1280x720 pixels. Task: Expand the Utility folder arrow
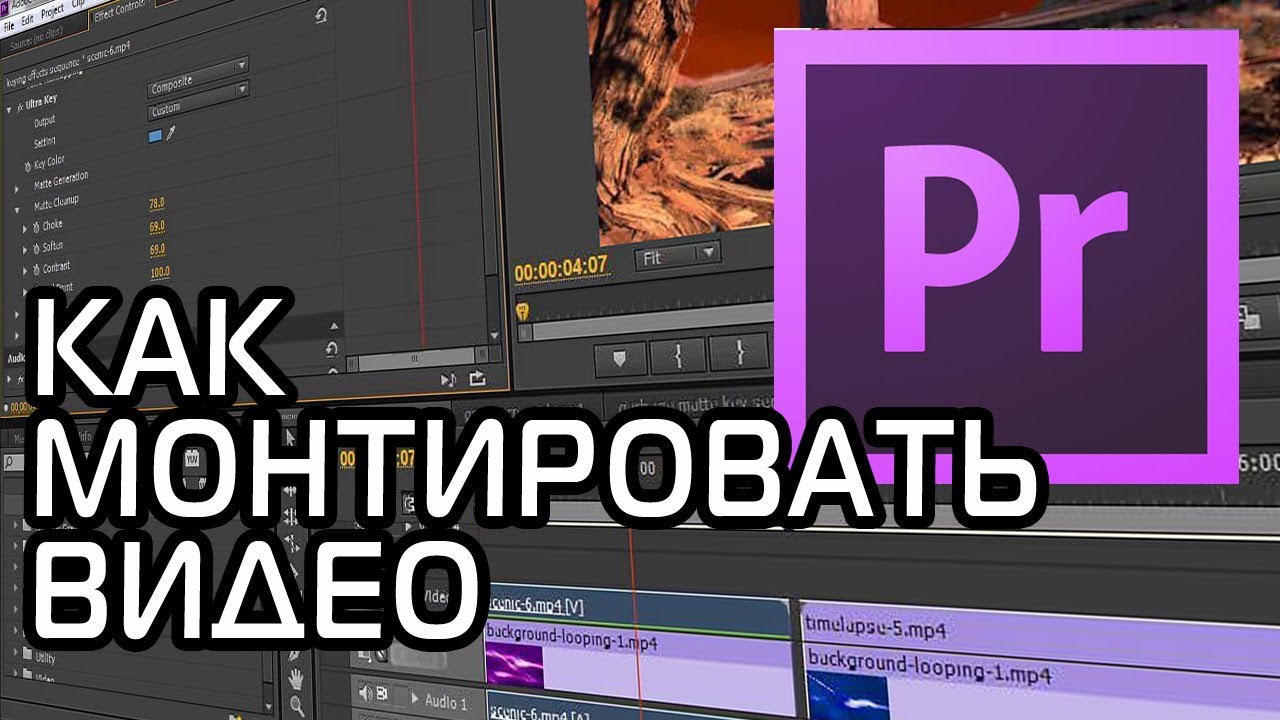14,654
